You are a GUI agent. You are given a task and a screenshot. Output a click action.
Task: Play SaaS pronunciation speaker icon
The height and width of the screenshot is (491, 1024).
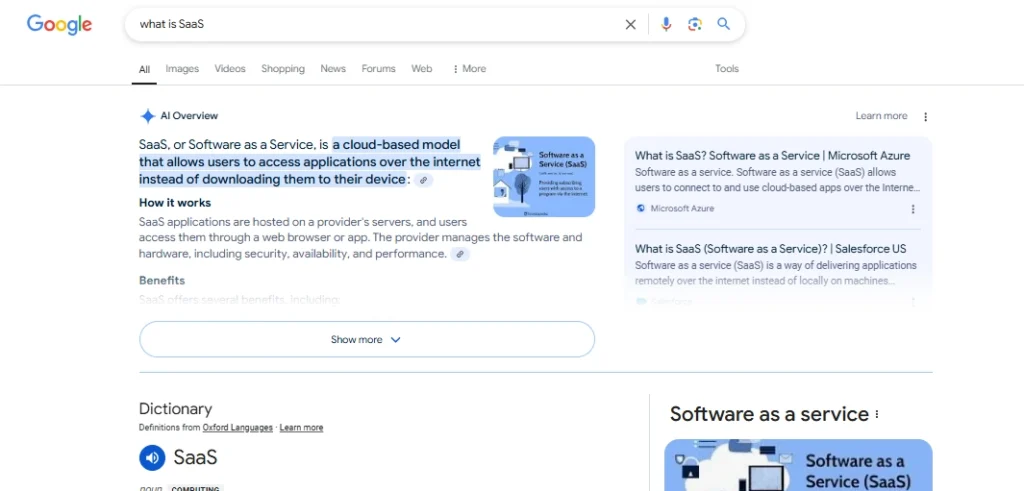152,457
